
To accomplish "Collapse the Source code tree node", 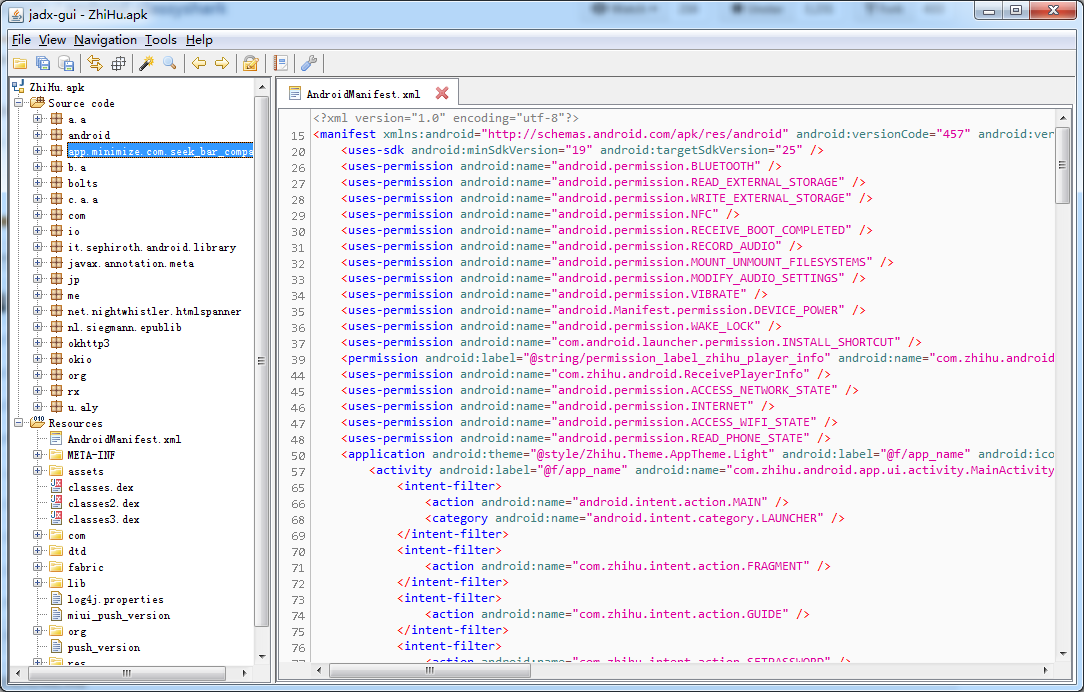I will tap(19, 103).
